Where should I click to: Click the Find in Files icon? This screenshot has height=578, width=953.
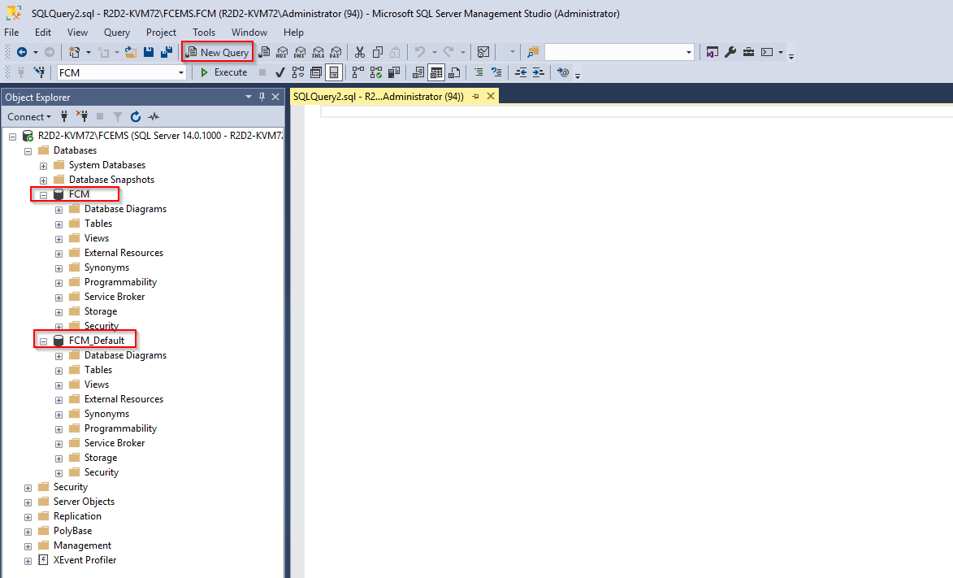pos(533,52)
